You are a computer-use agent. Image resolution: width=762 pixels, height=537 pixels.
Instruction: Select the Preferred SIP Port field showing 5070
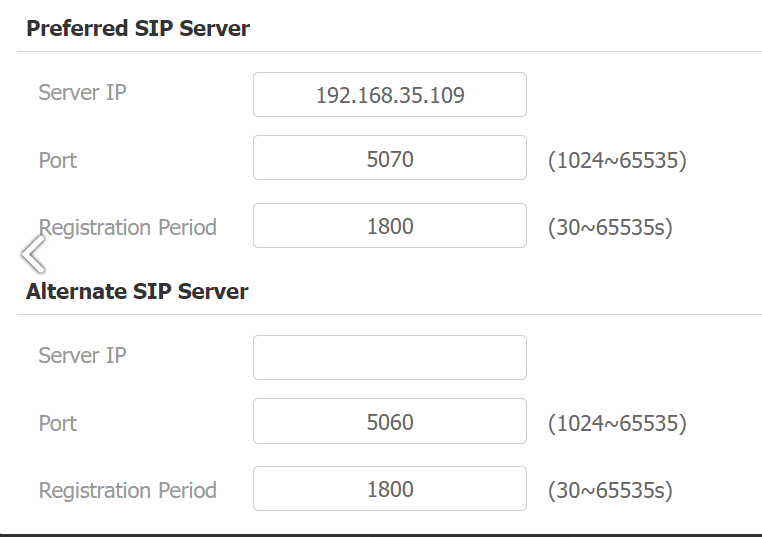coord(390,157)
